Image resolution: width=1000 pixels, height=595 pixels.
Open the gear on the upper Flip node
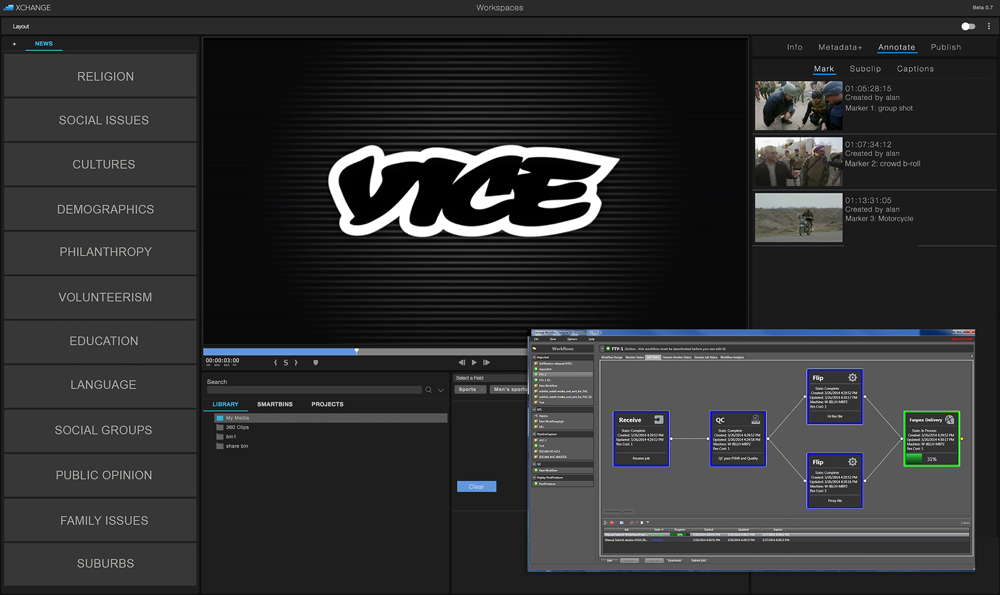pyautogui.click(x=852, y=378)
